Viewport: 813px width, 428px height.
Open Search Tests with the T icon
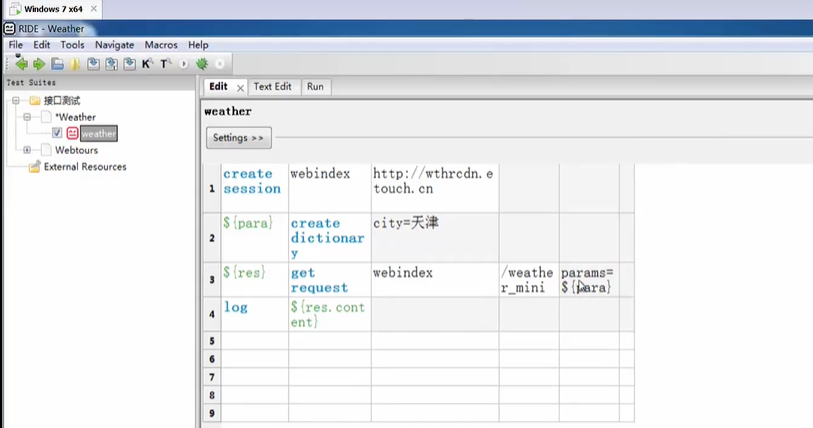coord(165,64)
